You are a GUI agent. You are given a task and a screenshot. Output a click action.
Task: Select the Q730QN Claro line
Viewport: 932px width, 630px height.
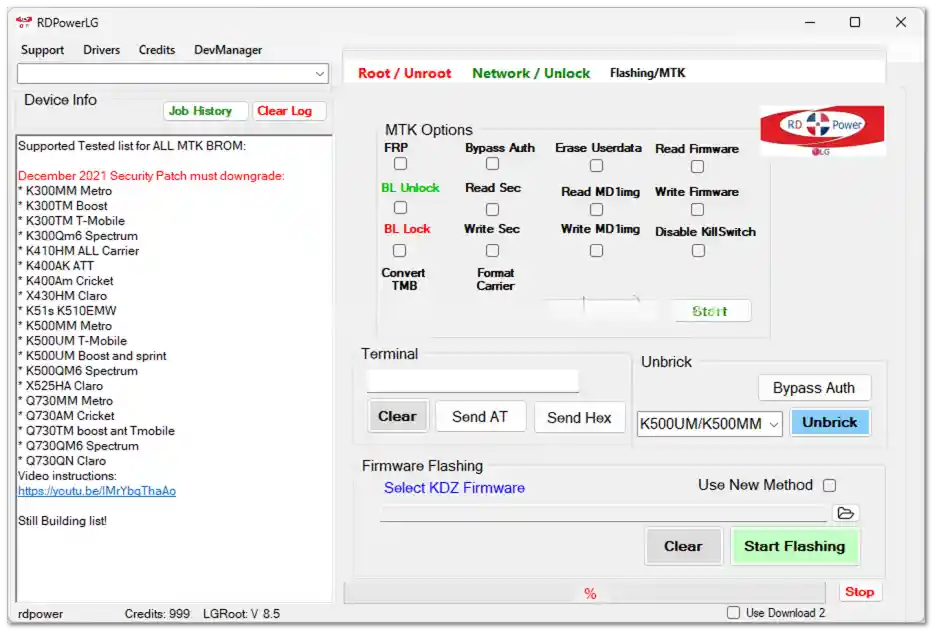62,461
